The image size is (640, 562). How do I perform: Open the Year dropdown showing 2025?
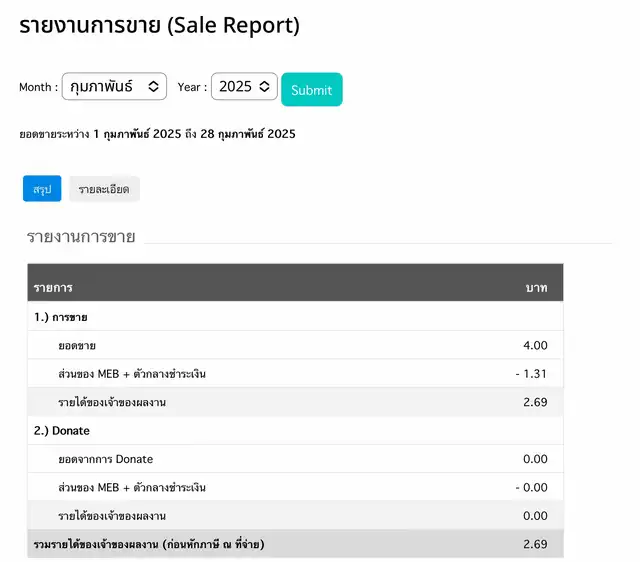click(x=244, y=88)
